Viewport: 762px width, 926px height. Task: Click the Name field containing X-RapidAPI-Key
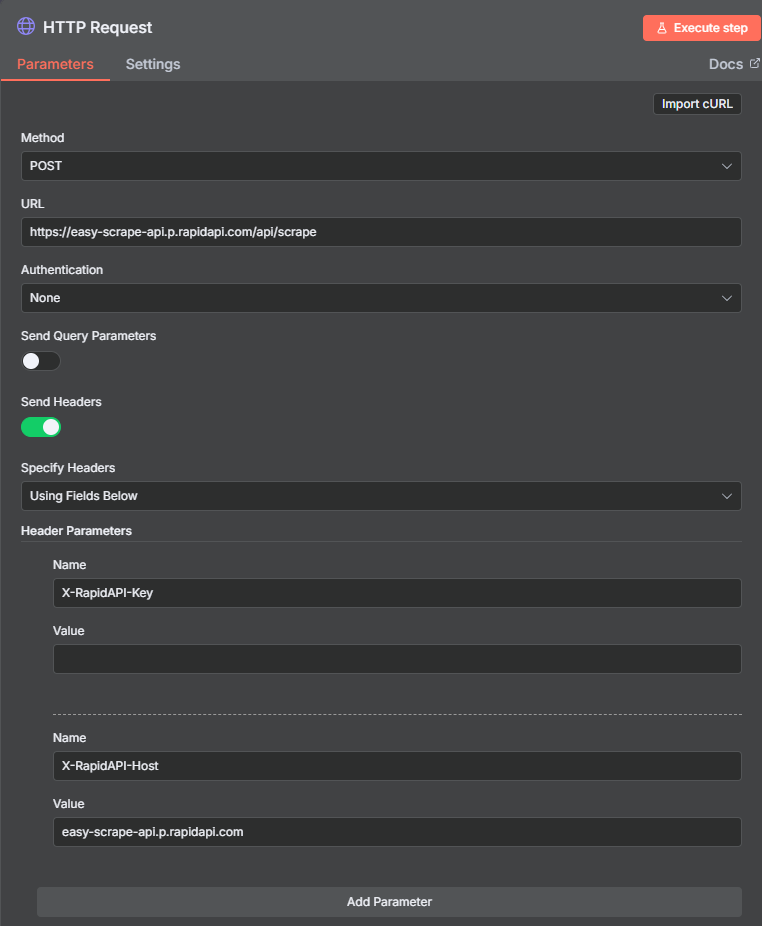click(396, 593)
